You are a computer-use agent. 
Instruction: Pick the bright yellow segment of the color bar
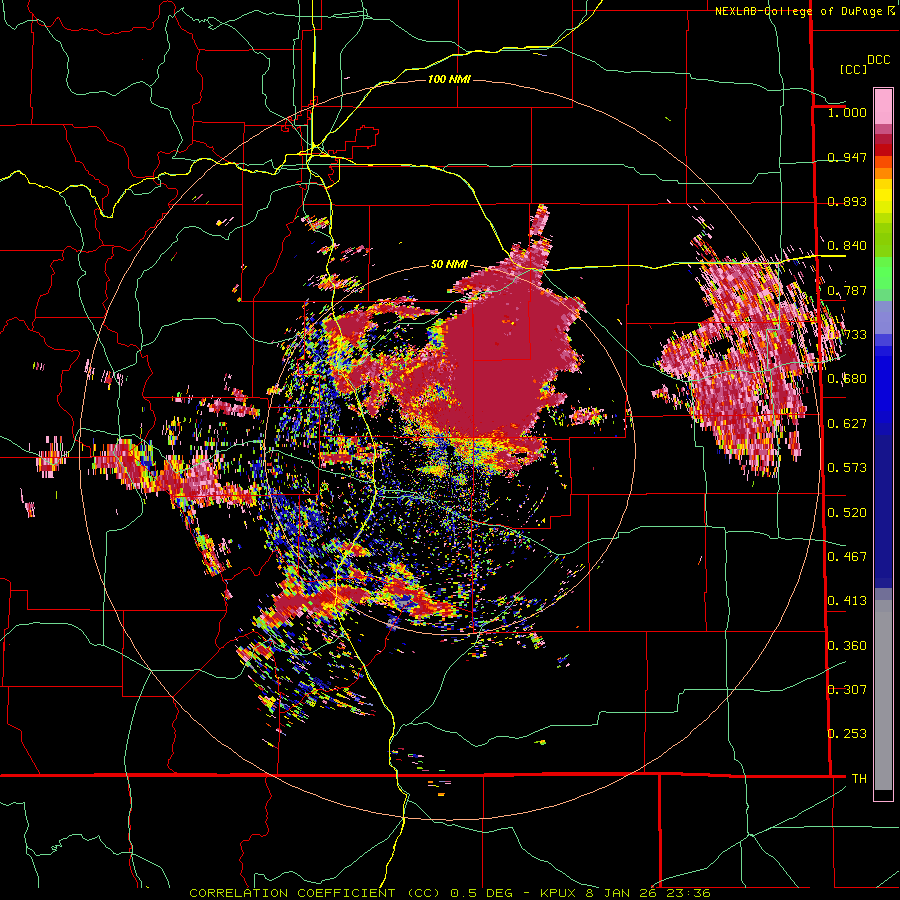[883, 197]
